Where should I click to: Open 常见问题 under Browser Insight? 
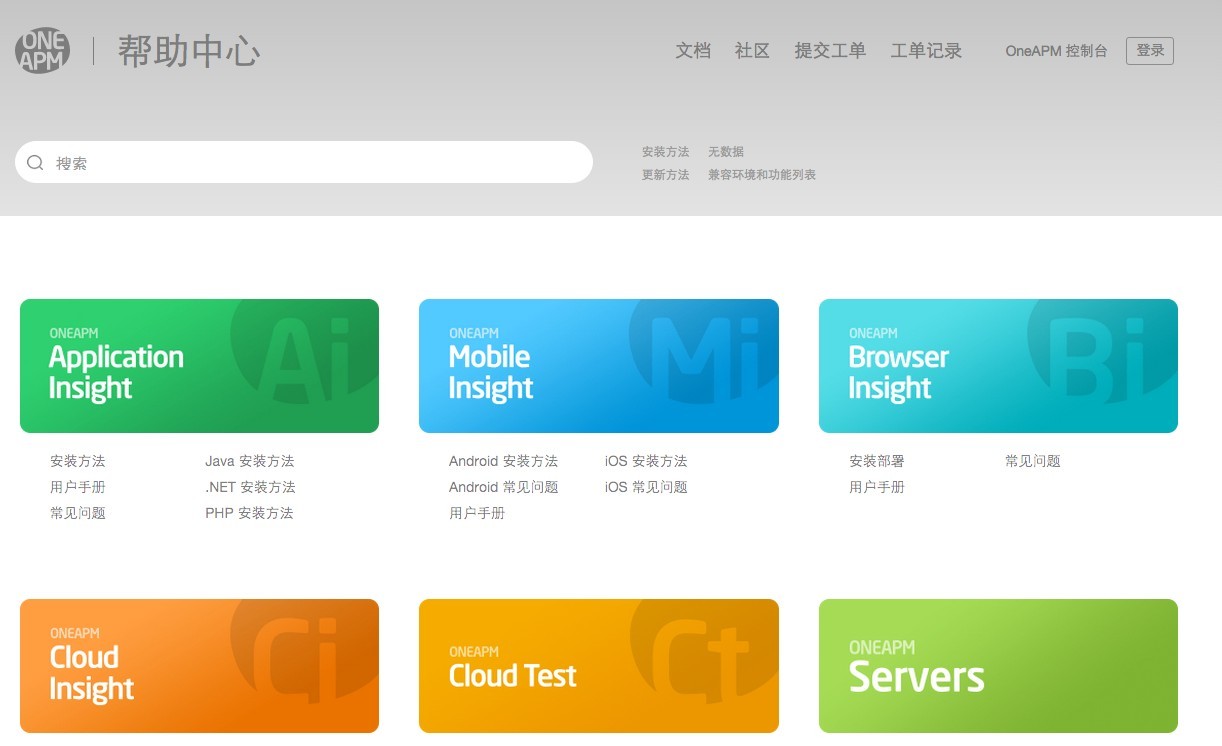point(1033,461)
